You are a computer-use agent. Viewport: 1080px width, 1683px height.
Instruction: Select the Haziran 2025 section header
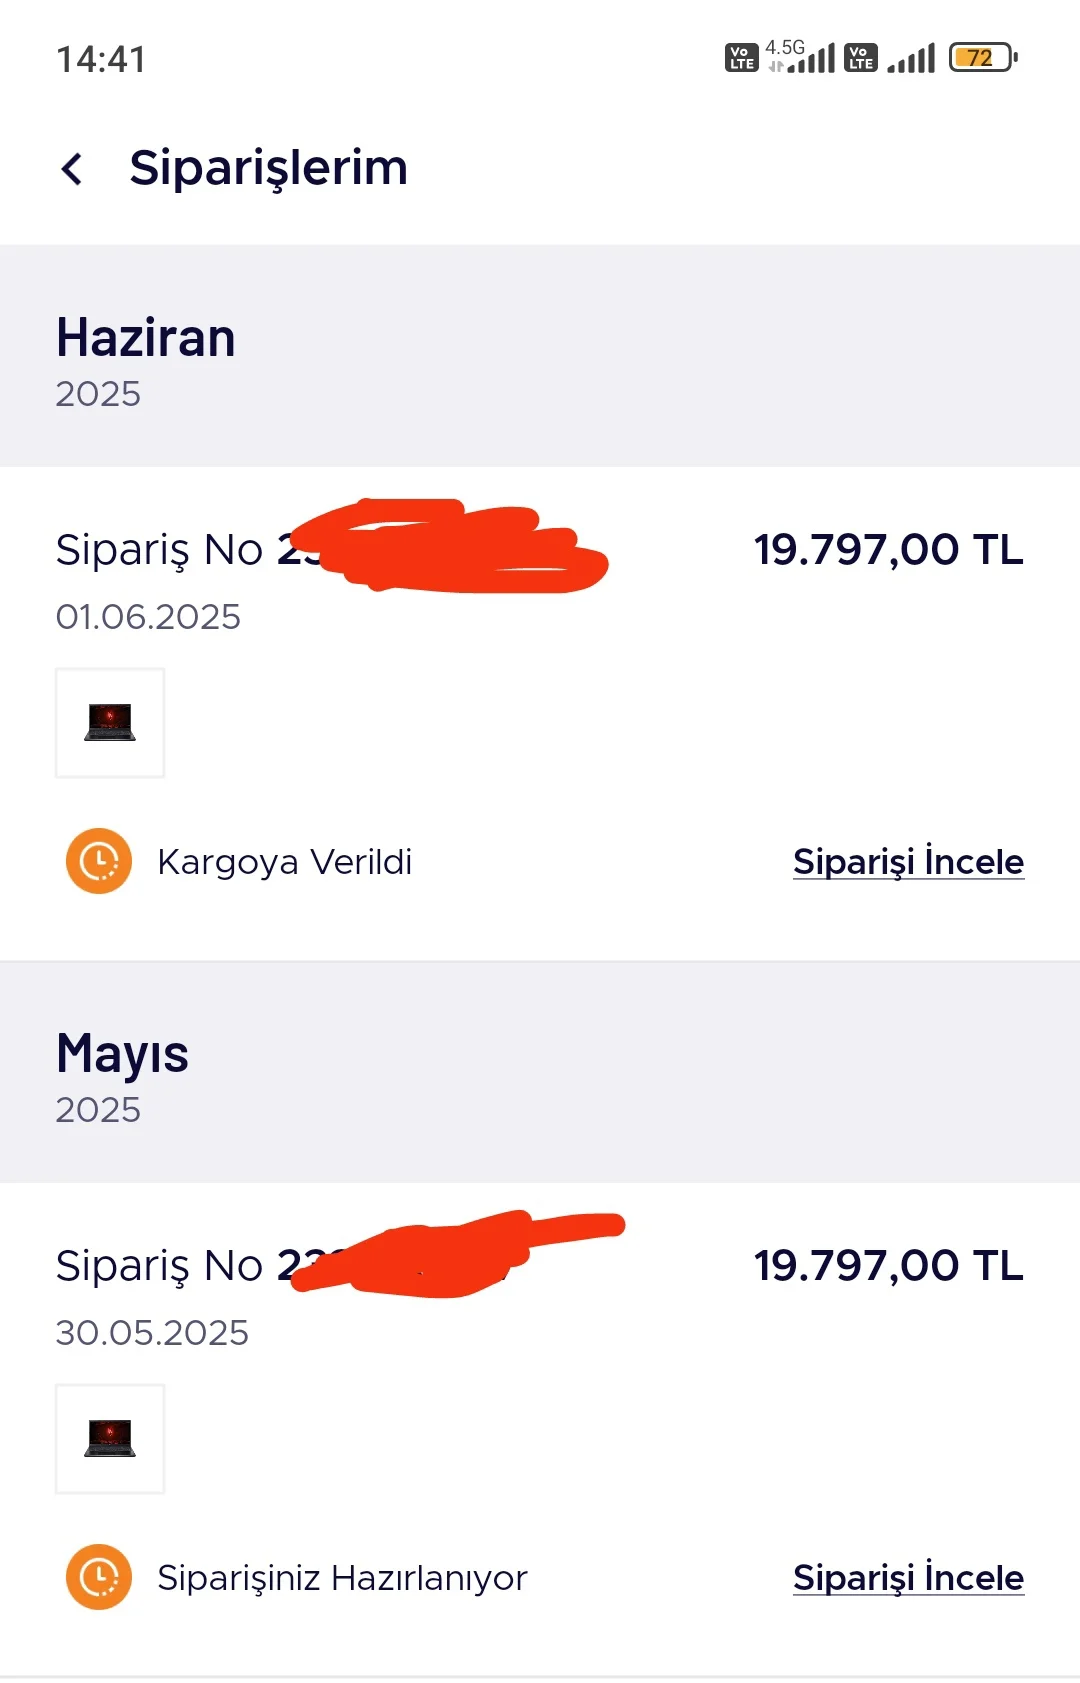(146, 358)
